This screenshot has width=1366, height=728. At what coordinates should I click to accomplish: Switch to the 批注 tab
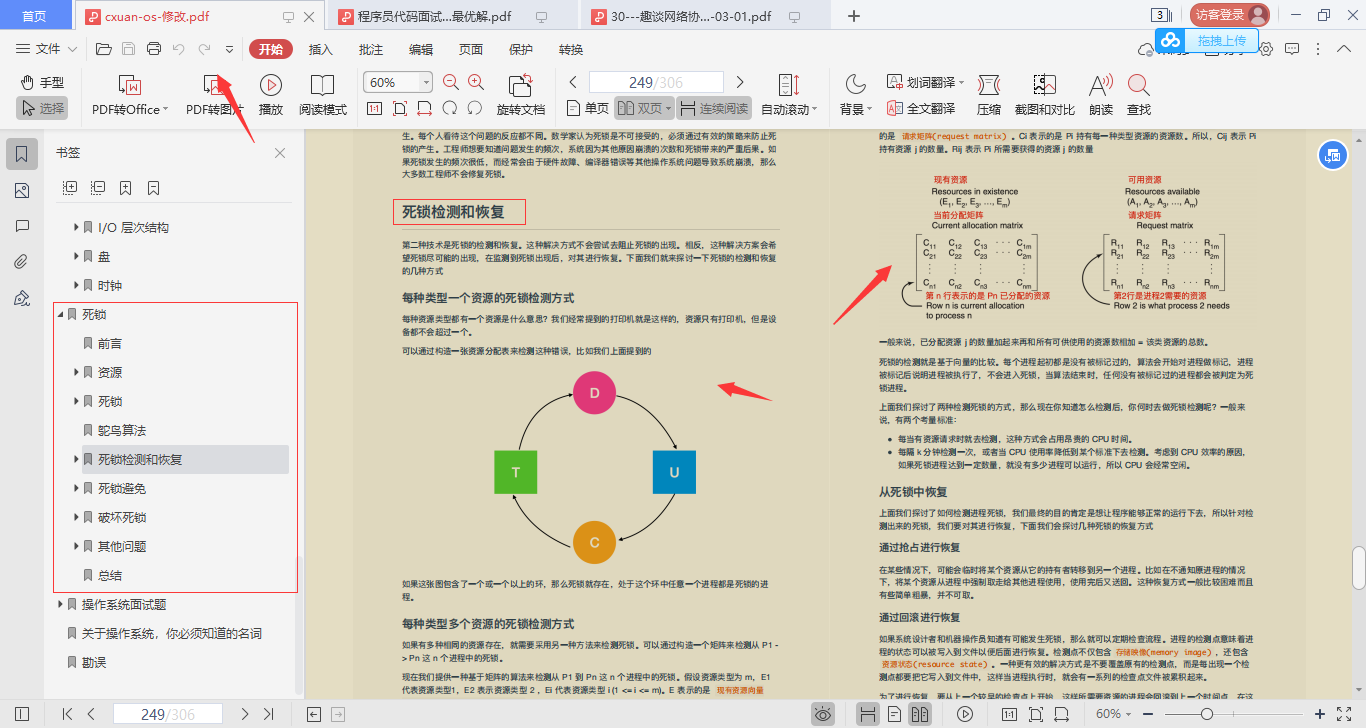tap(371, 49)
